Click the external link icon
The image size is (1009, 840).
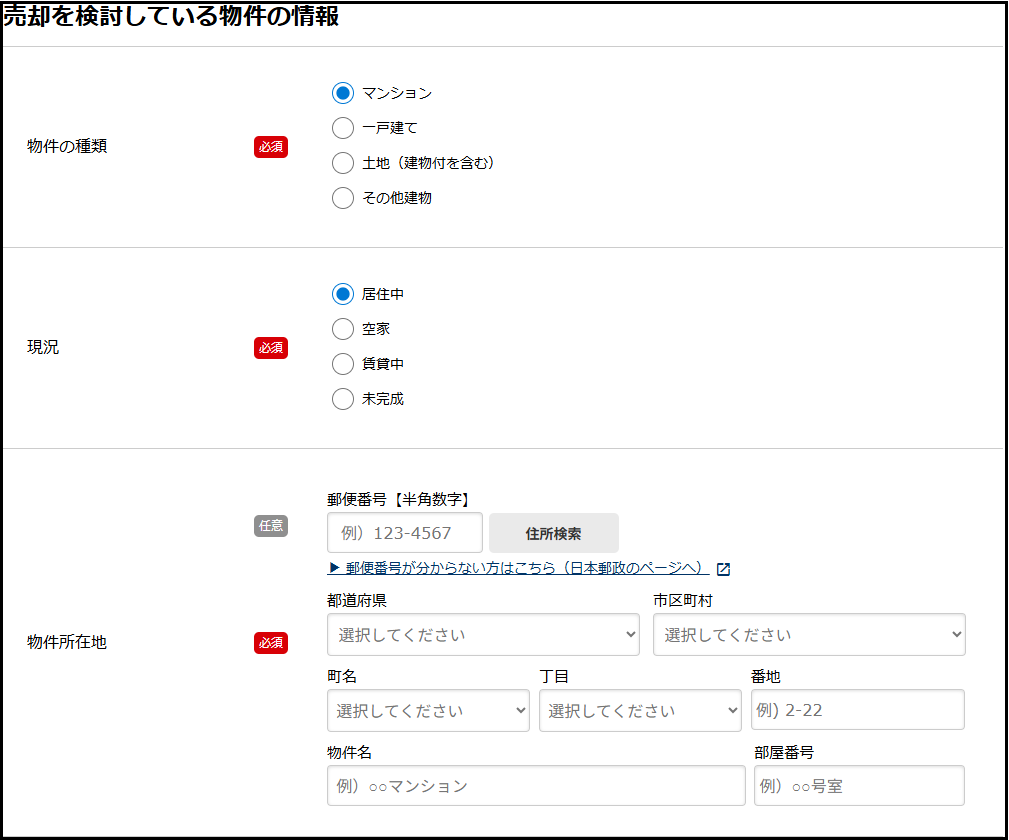point(723,569)
